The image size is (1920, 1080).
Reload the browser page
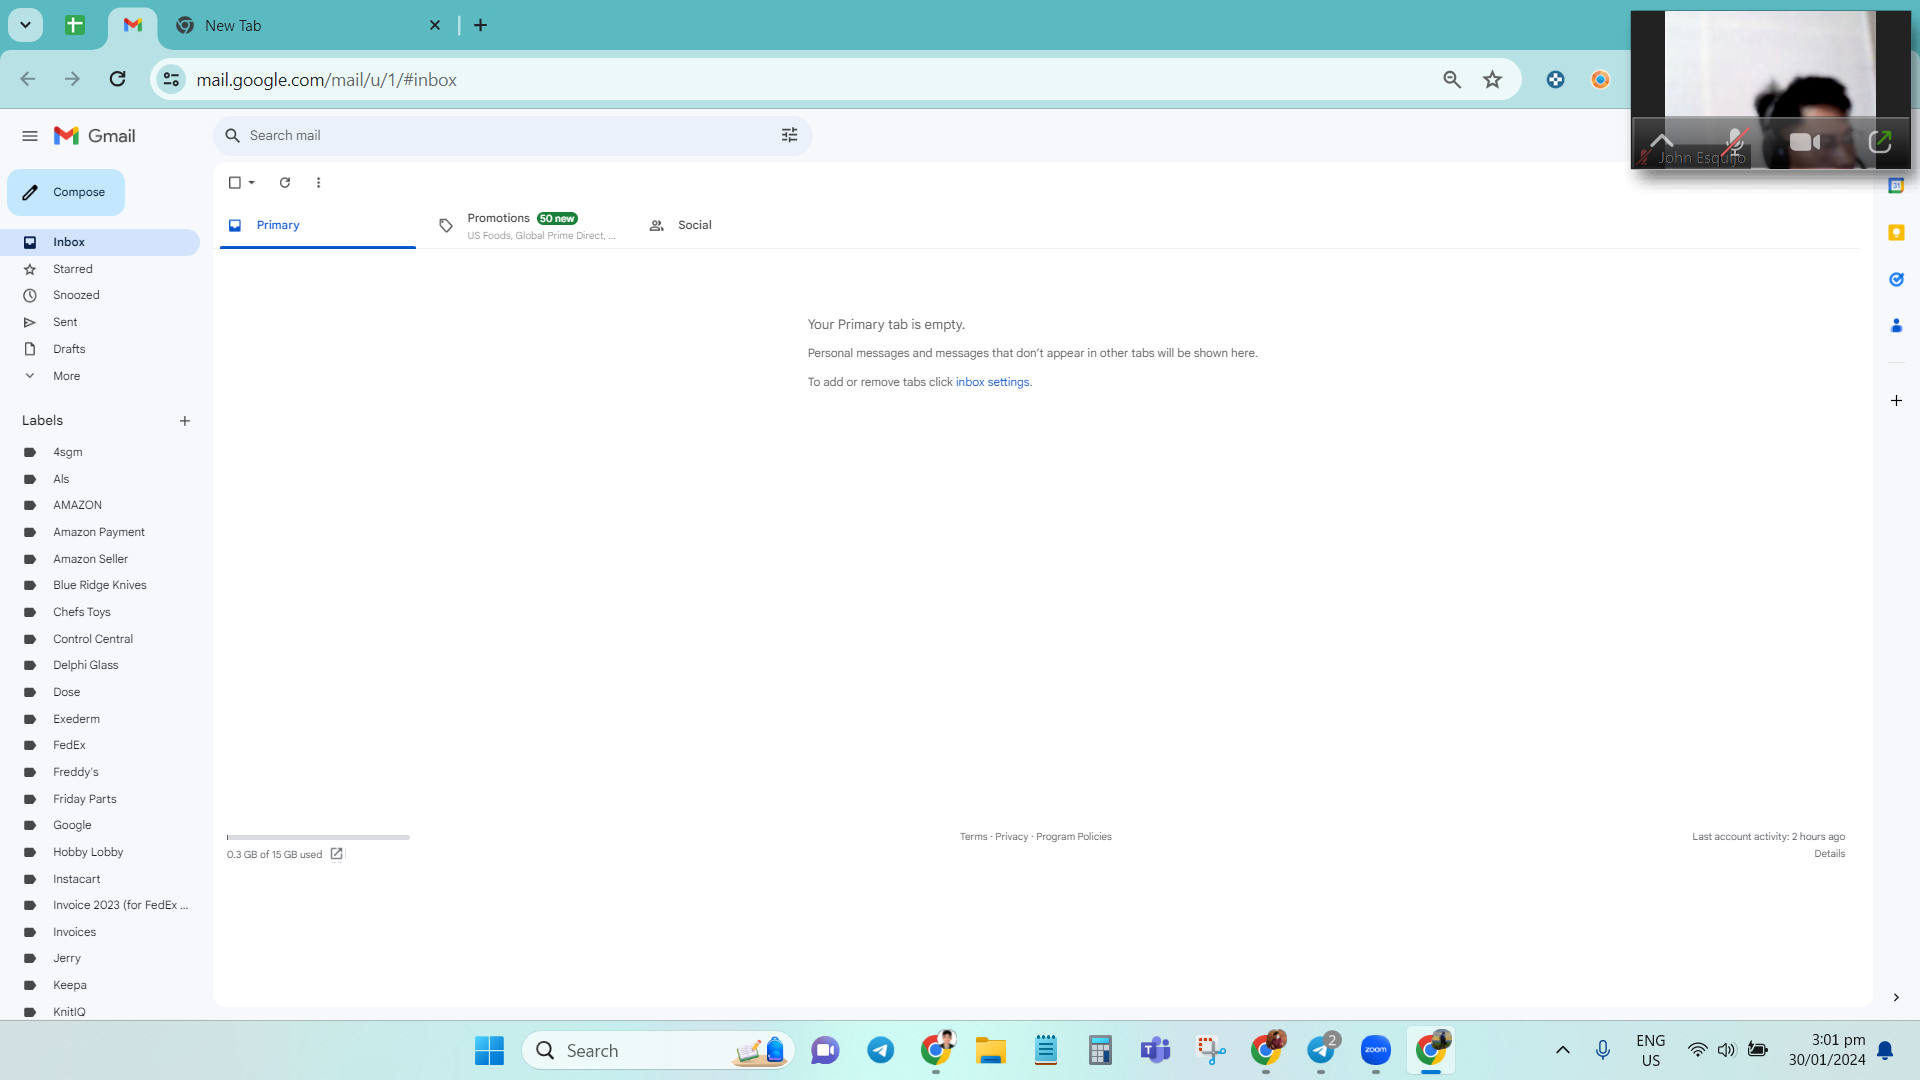117,79
